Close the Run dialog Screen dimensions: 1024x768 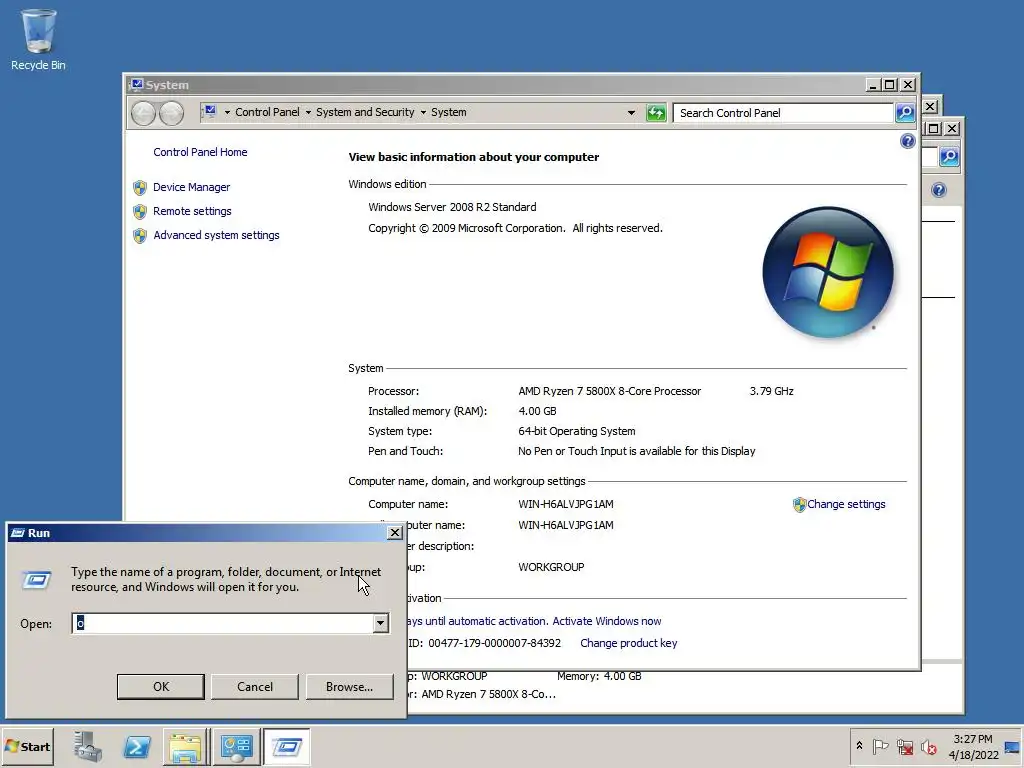(x=394, y=533)
